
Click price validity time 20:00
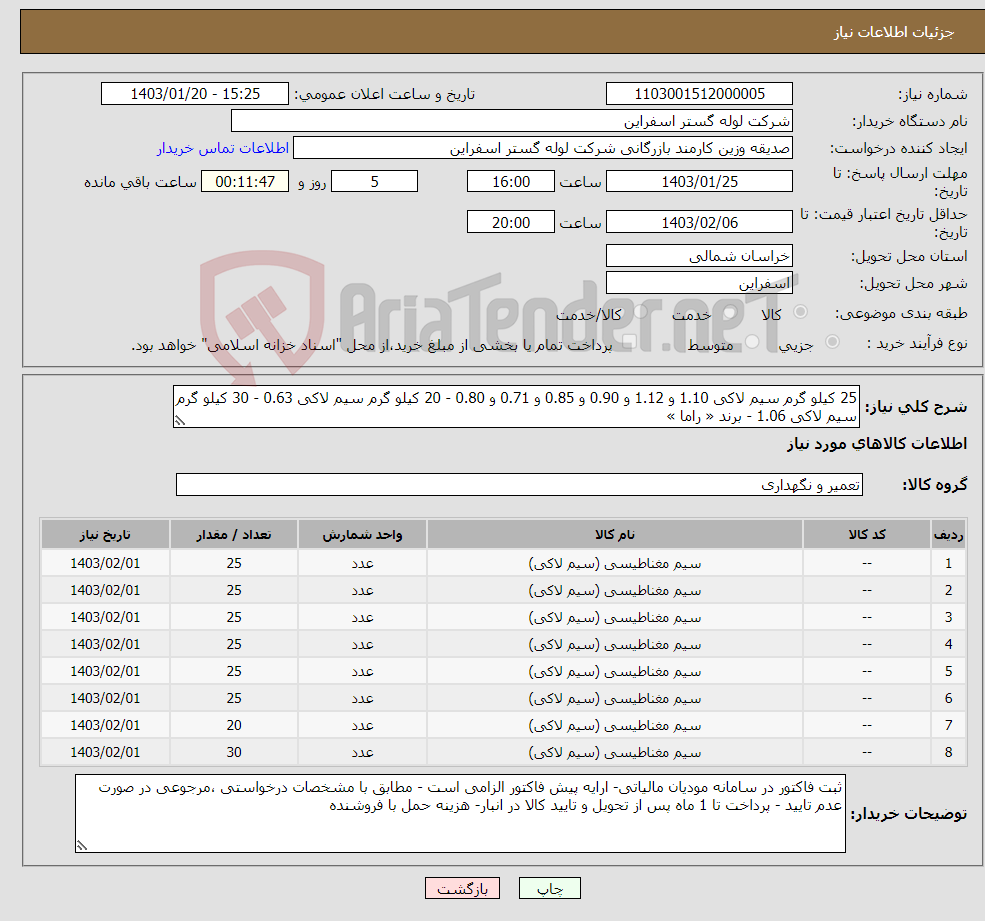511,222
